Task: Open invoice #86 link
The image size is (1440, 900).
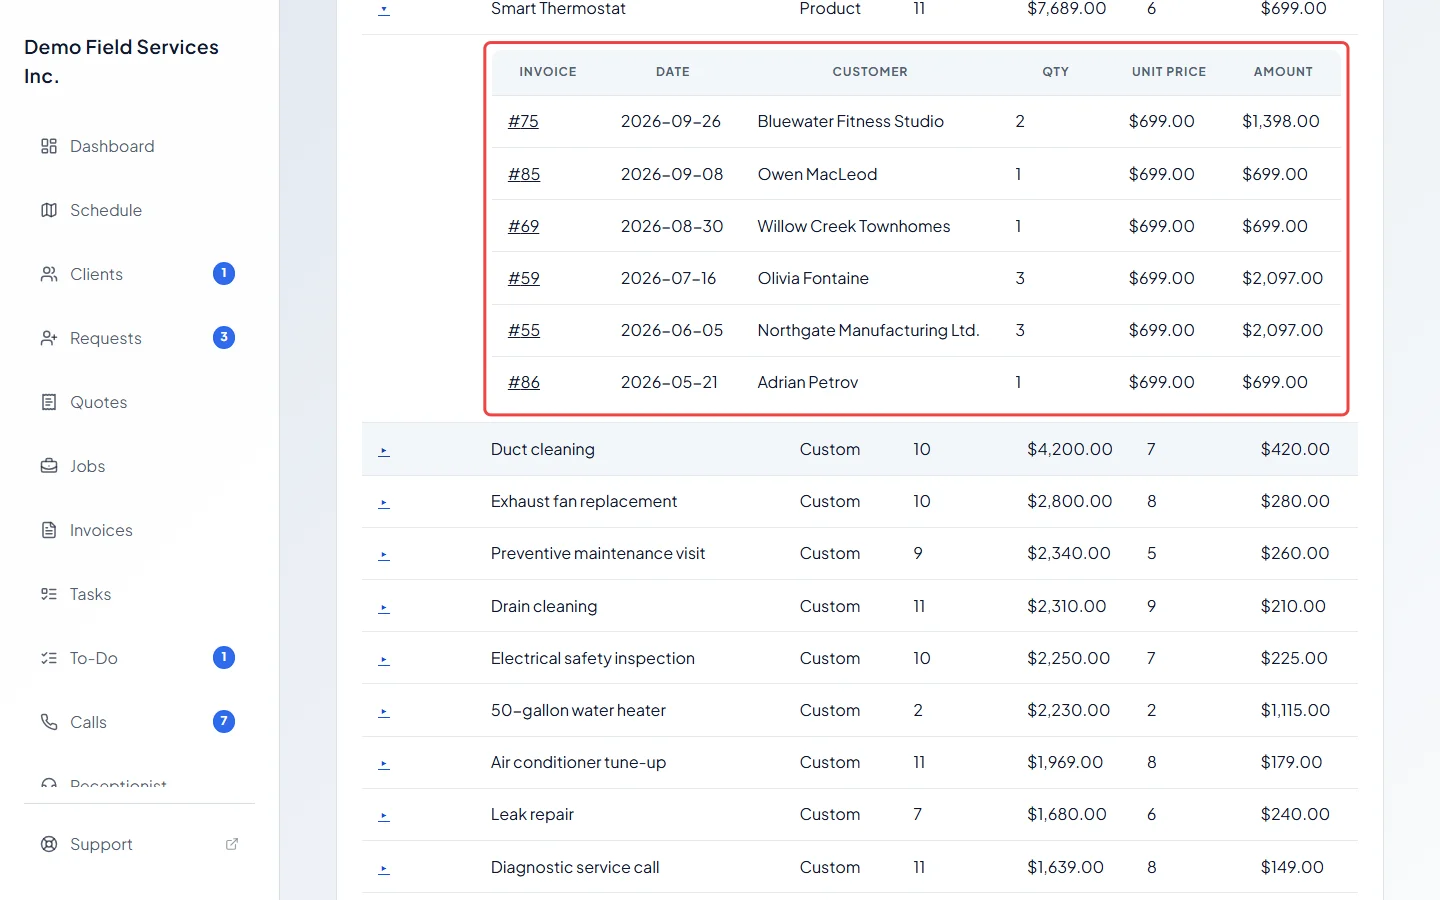Action: 524,382
